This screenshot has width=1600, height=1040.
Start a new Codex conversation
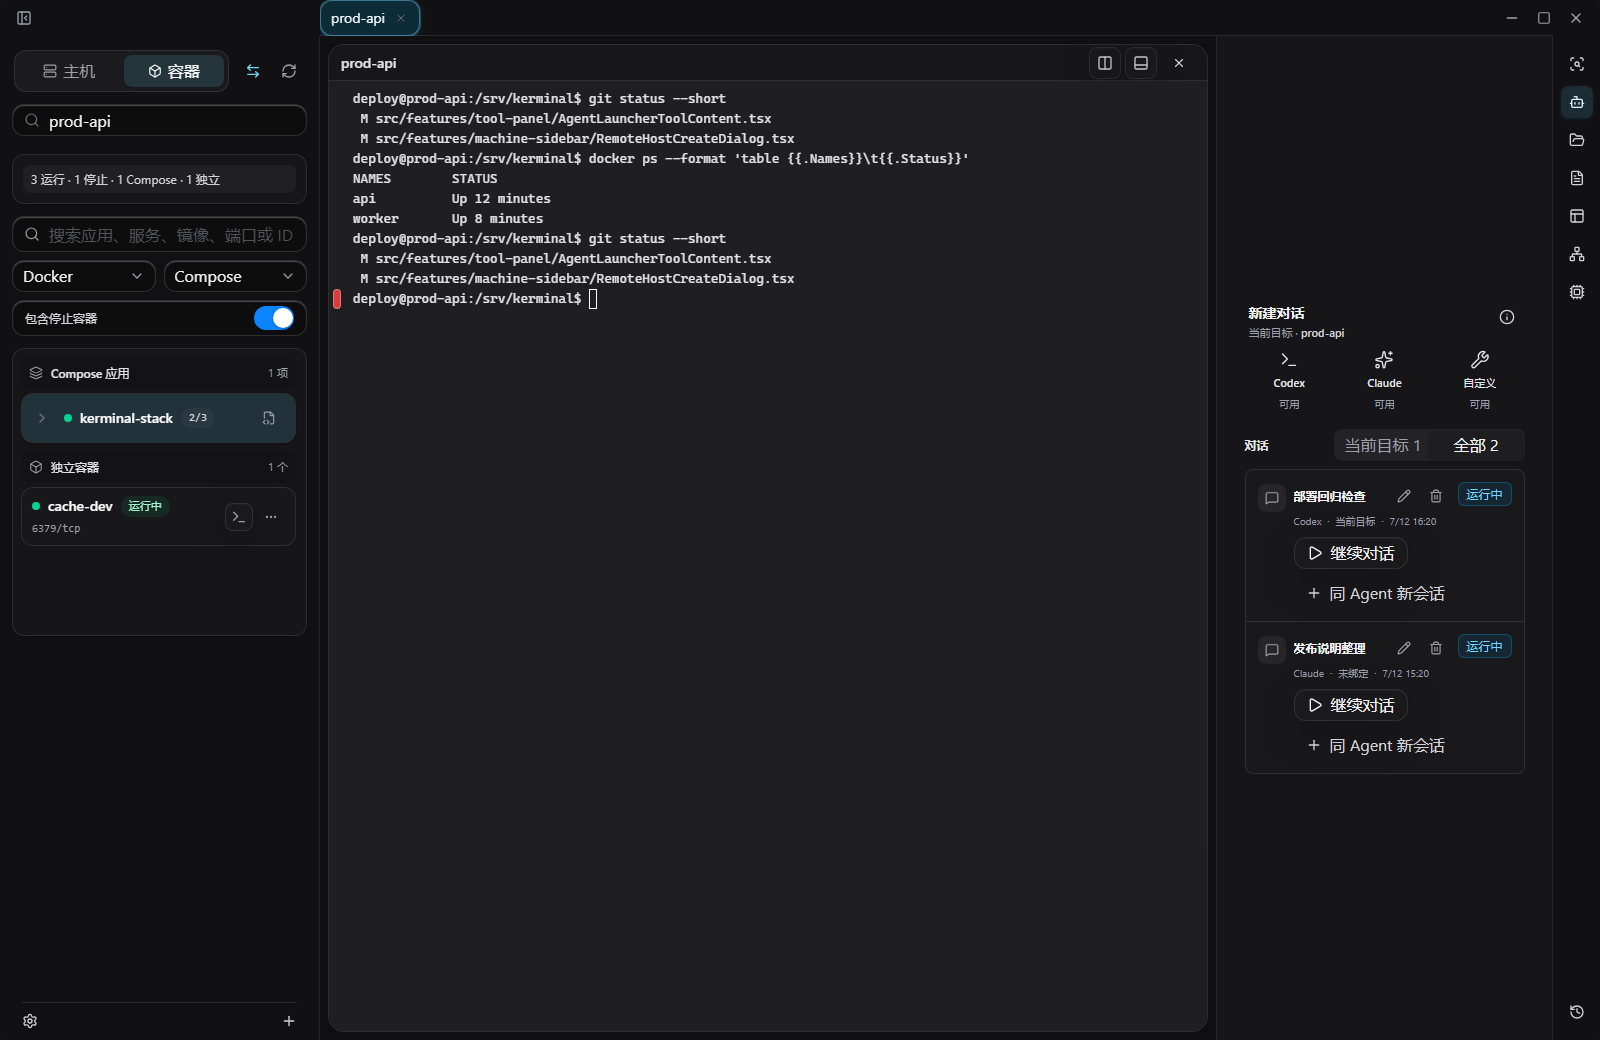1289,380
